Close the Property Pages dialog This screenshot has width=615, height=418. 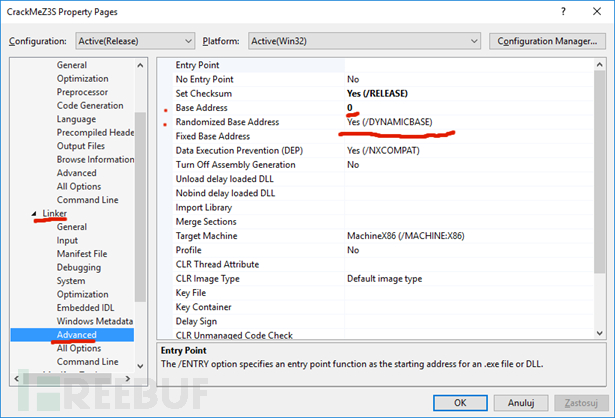click(597, 11)
